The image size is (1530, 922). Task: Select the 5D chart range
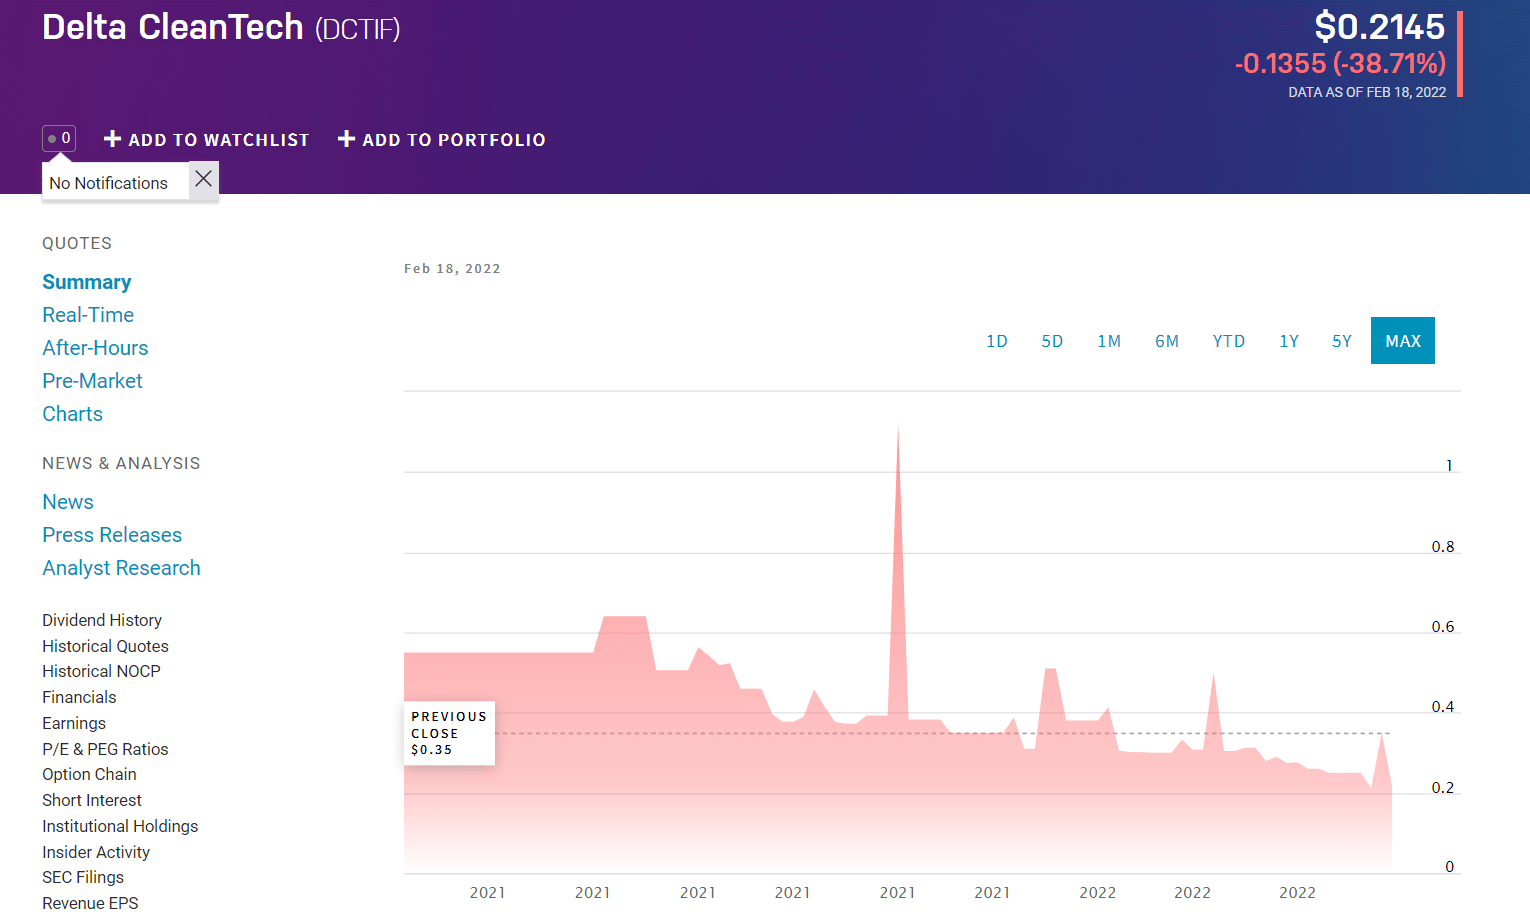click(x=1052, y=341)
